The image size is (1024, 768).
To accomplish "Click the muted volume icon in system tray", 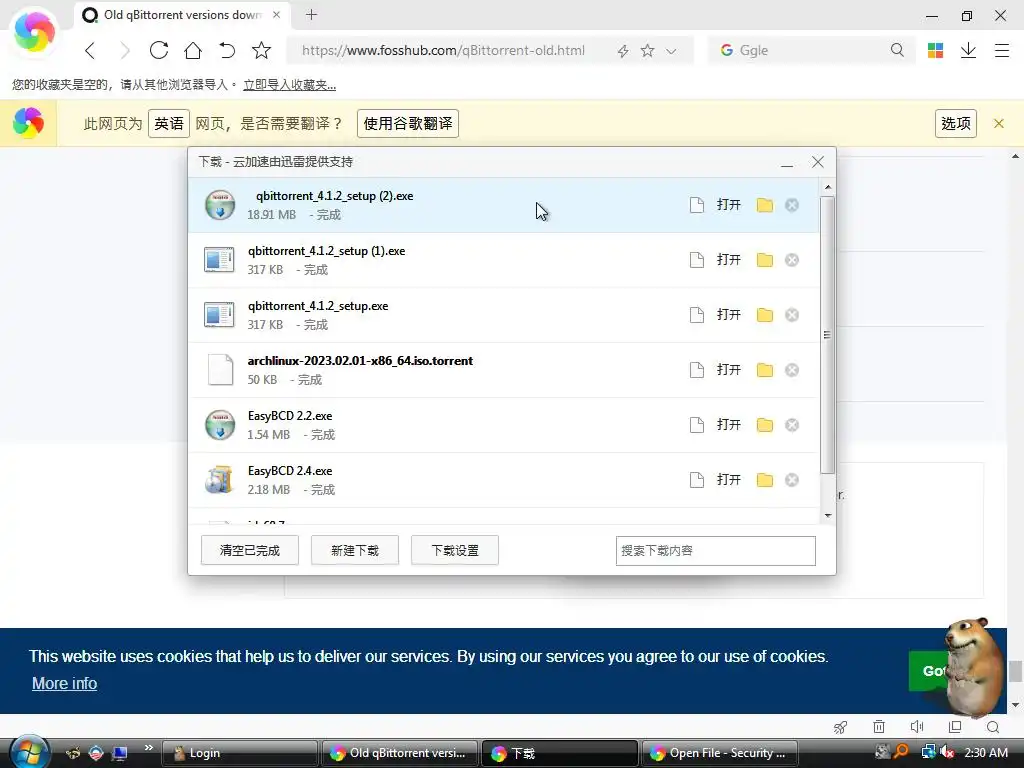I will click(x=948, y=752).
